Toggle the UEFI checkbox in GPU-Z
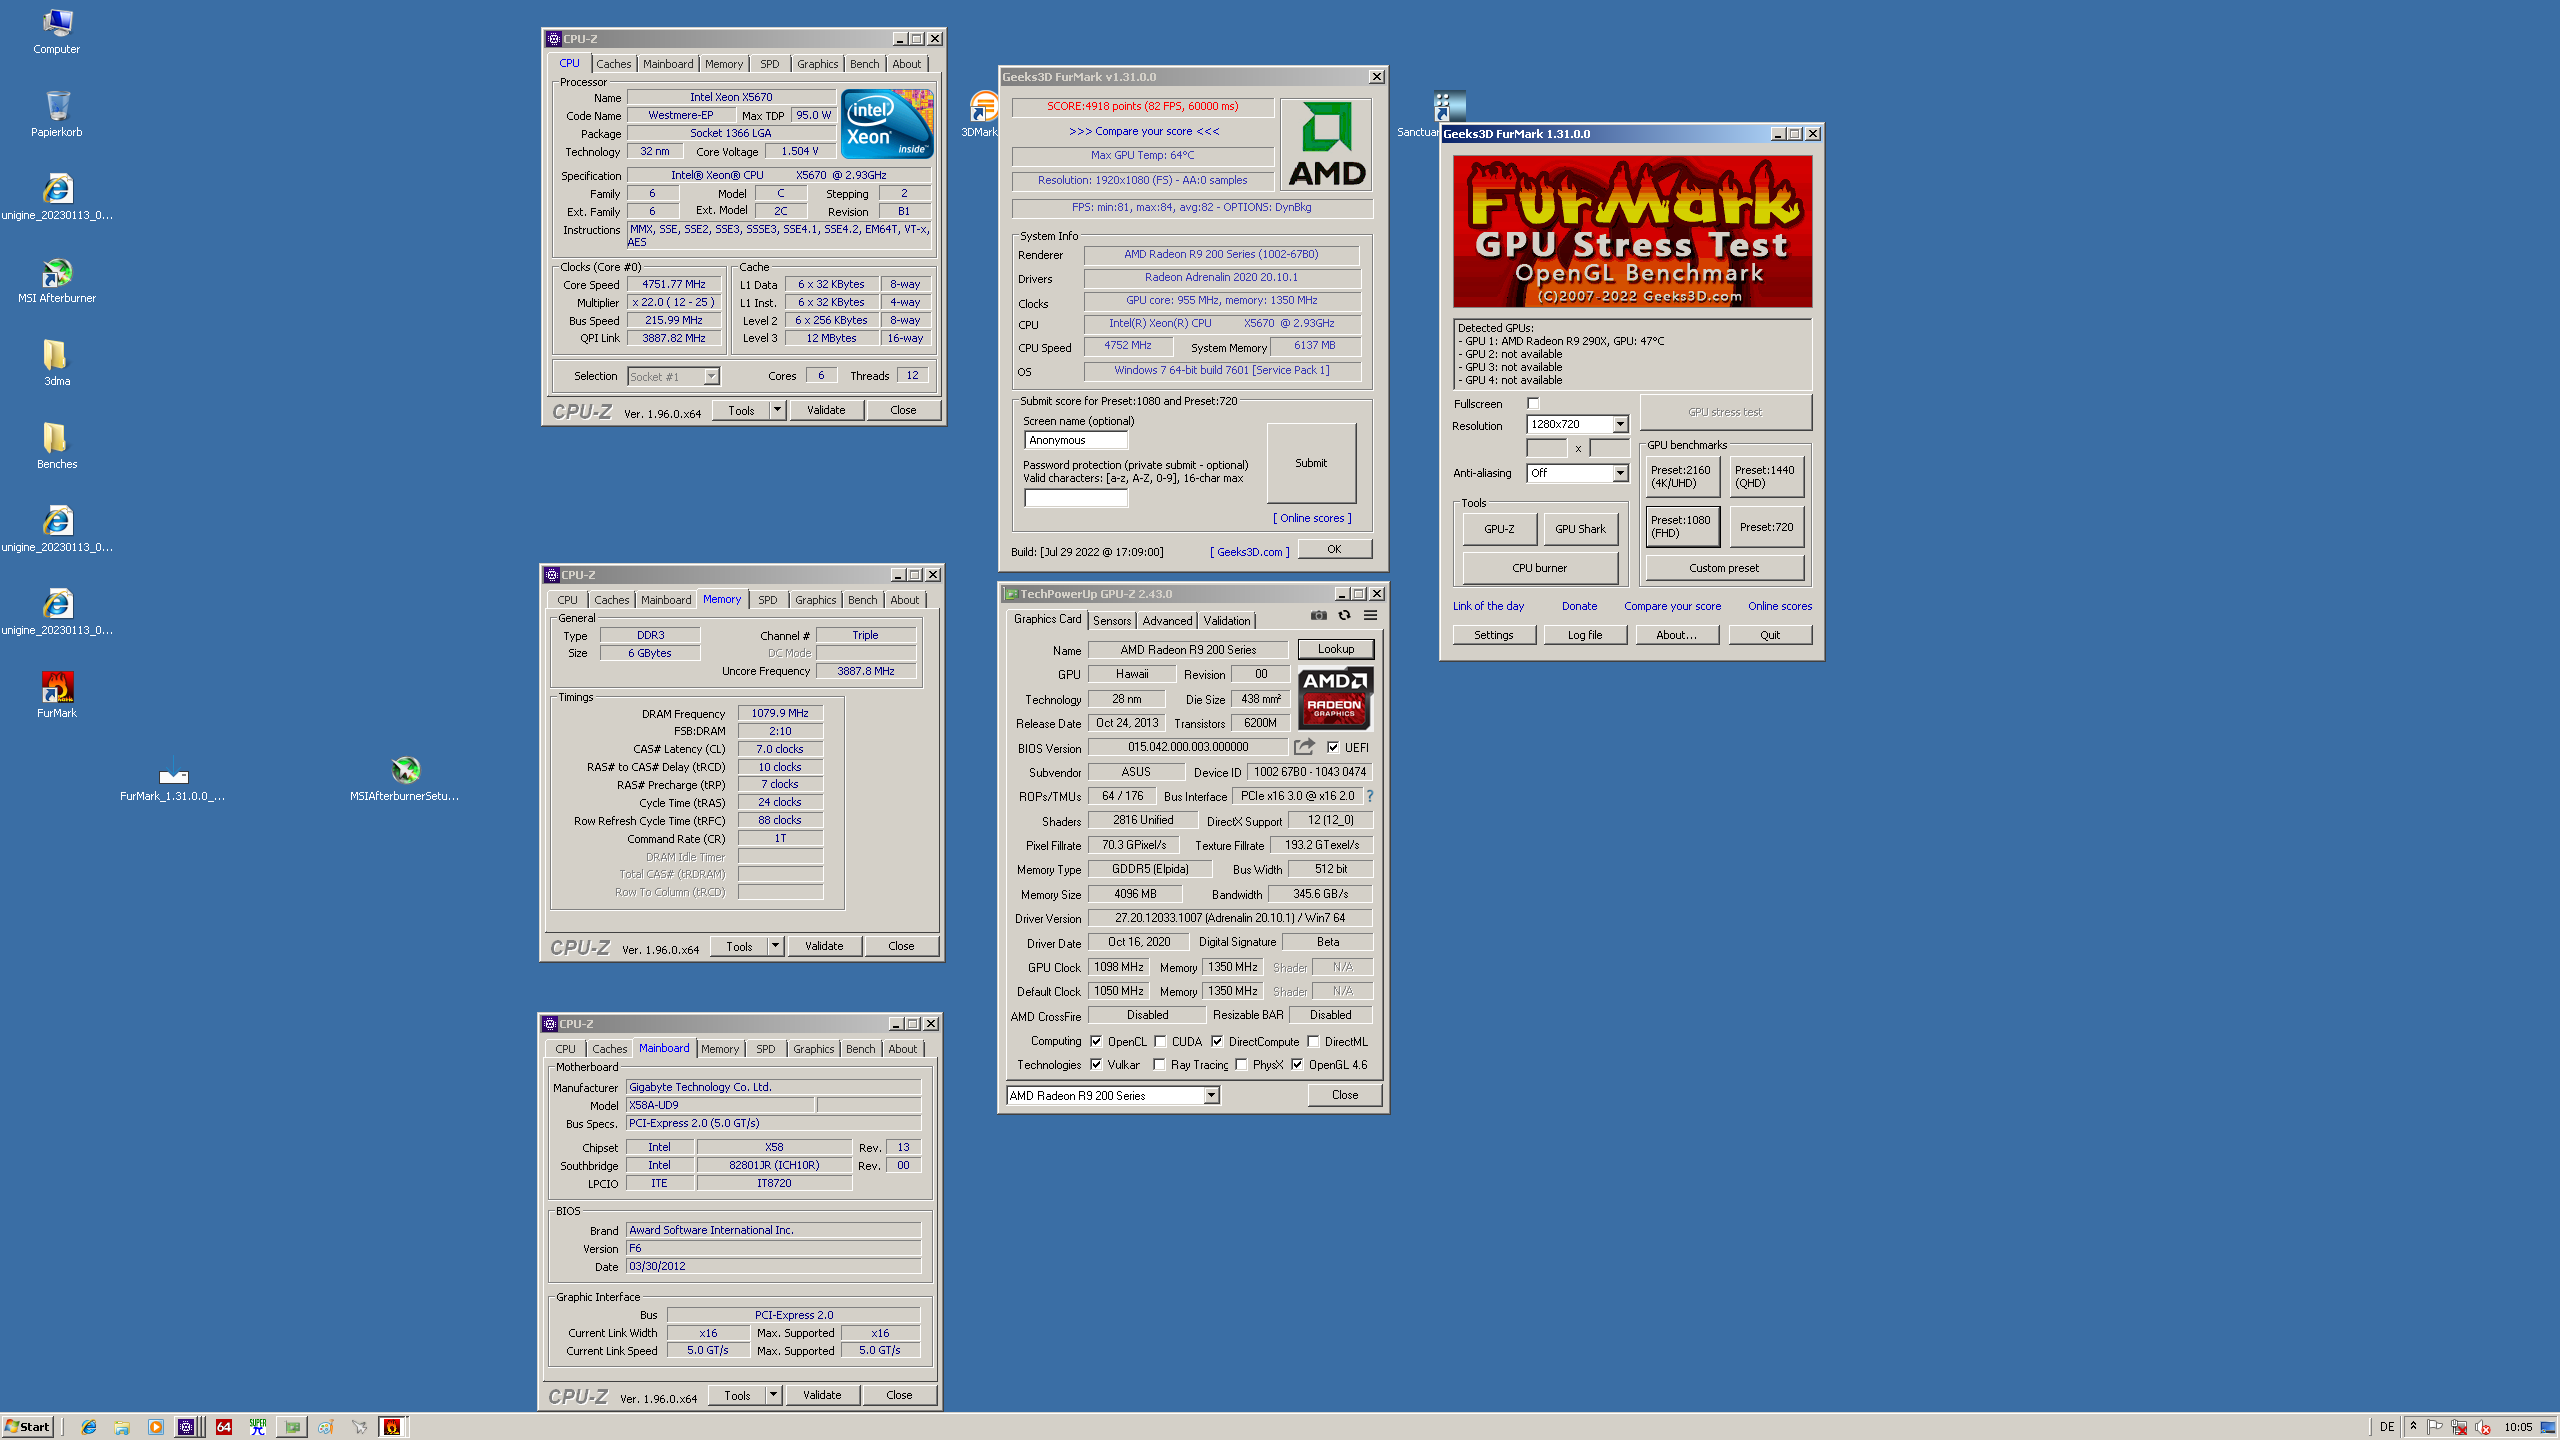The image size is (2560, 1440). point(1333,747)
